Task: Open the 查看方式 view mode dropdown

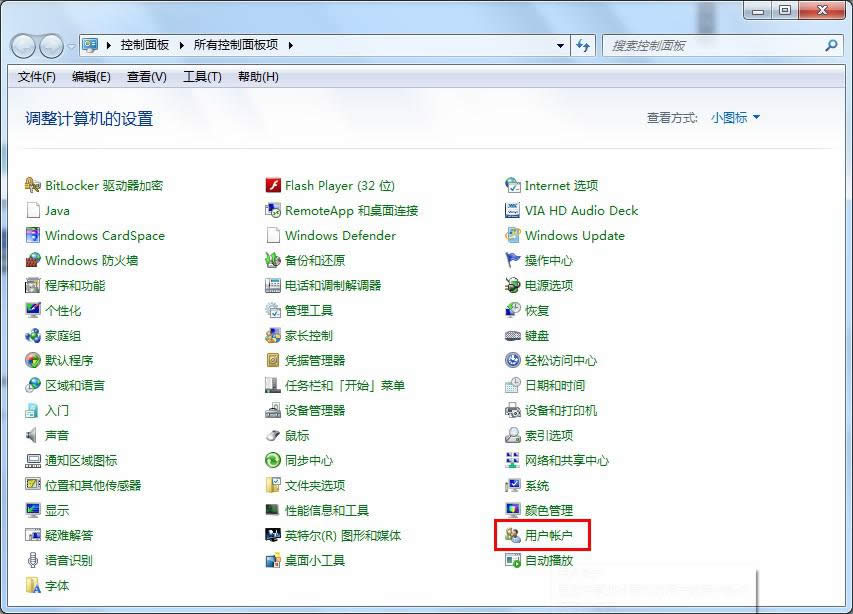Action: tap(737, 117)
